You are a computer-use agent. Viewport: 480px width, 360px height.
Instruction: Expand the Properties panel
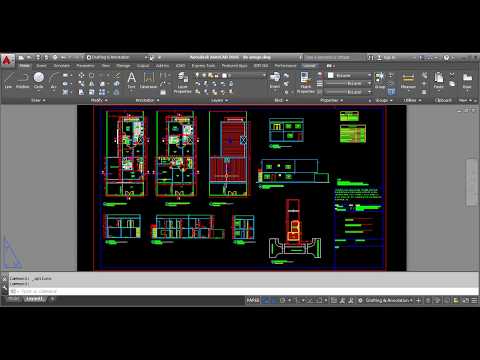click(x=331, y=100)
